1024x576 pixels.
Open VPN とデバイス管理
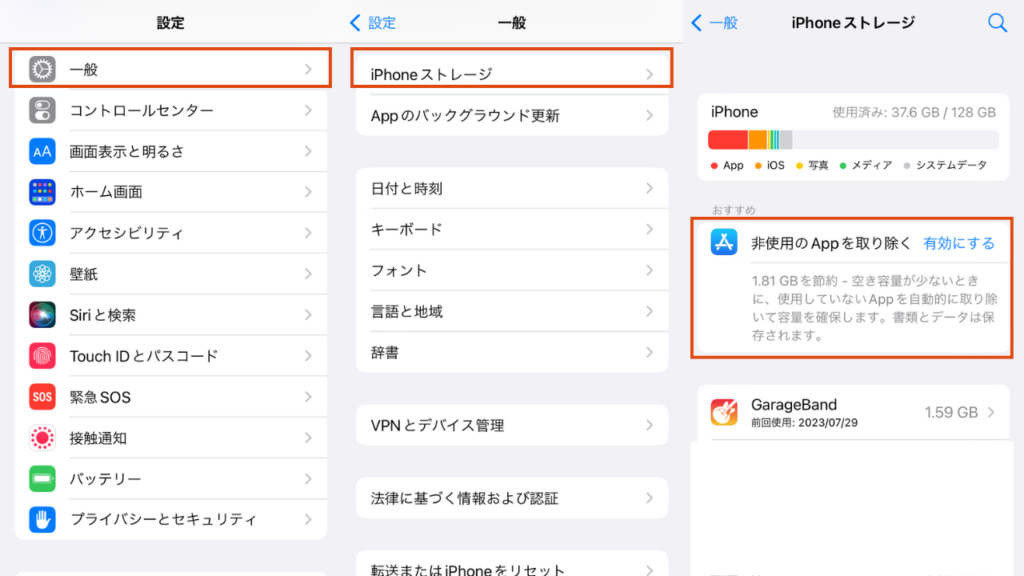(x=512, y=426)
